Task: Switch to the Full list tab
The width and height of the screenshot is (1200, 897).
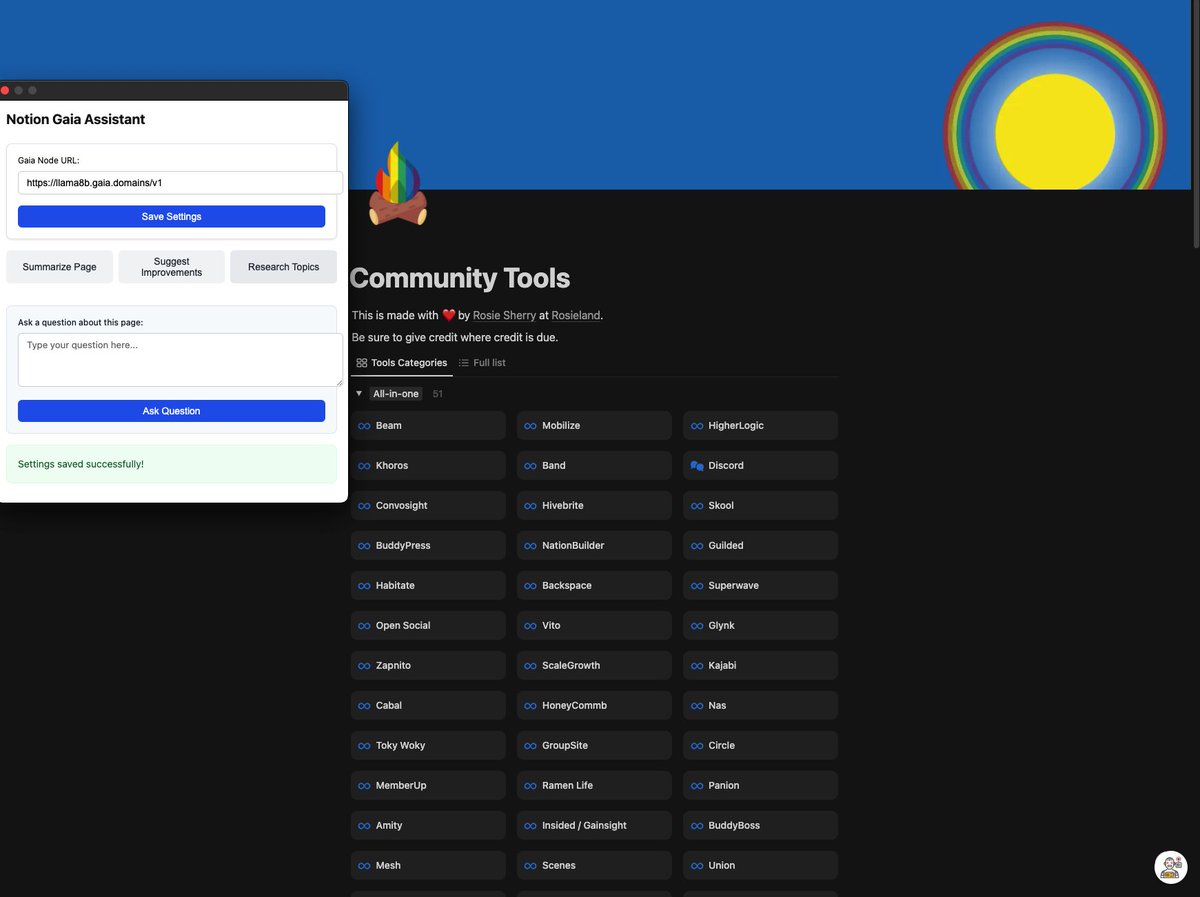Action: click(x=488, y=363)
